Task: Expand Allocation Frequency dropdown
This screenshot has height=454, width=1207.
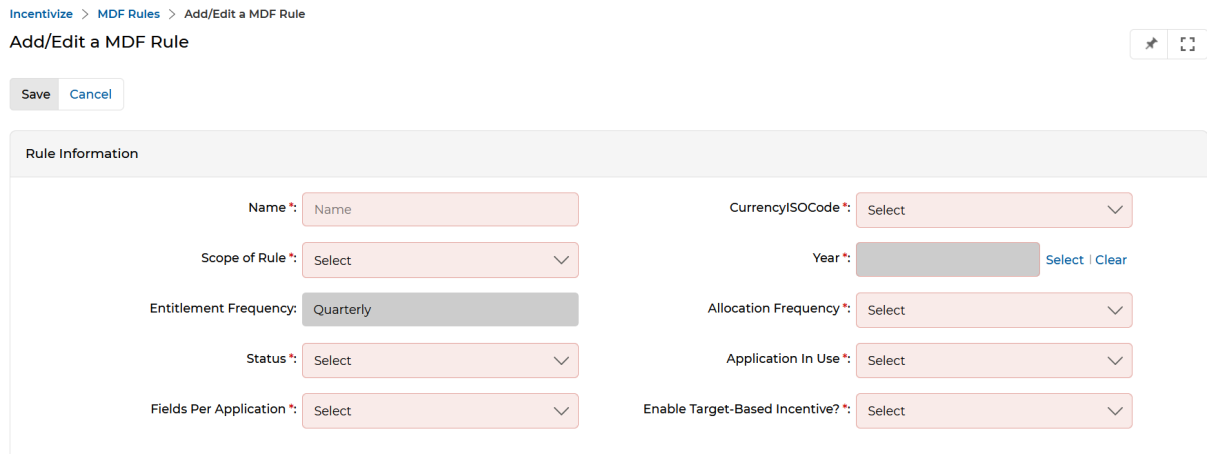Action: tap(994, 310)
